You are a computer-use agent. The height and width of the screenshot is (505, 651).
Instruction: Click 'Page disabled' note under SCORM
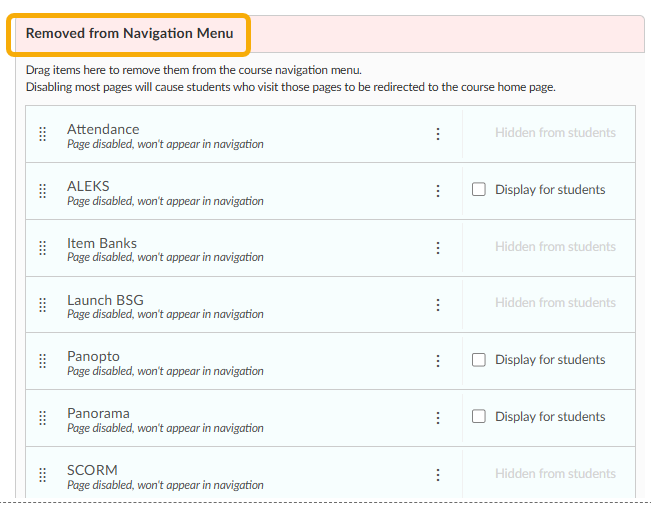tap(165, 485)
